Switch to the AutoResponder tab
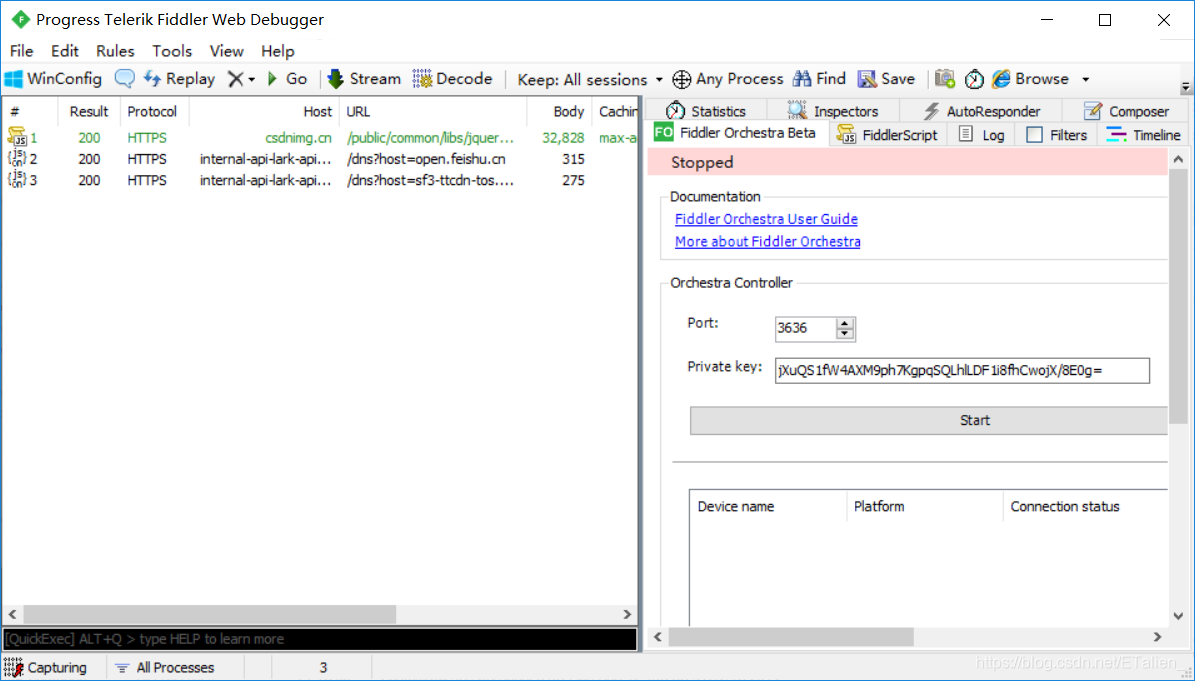The height and width of the screenshot is (681, 1195). 982,111
